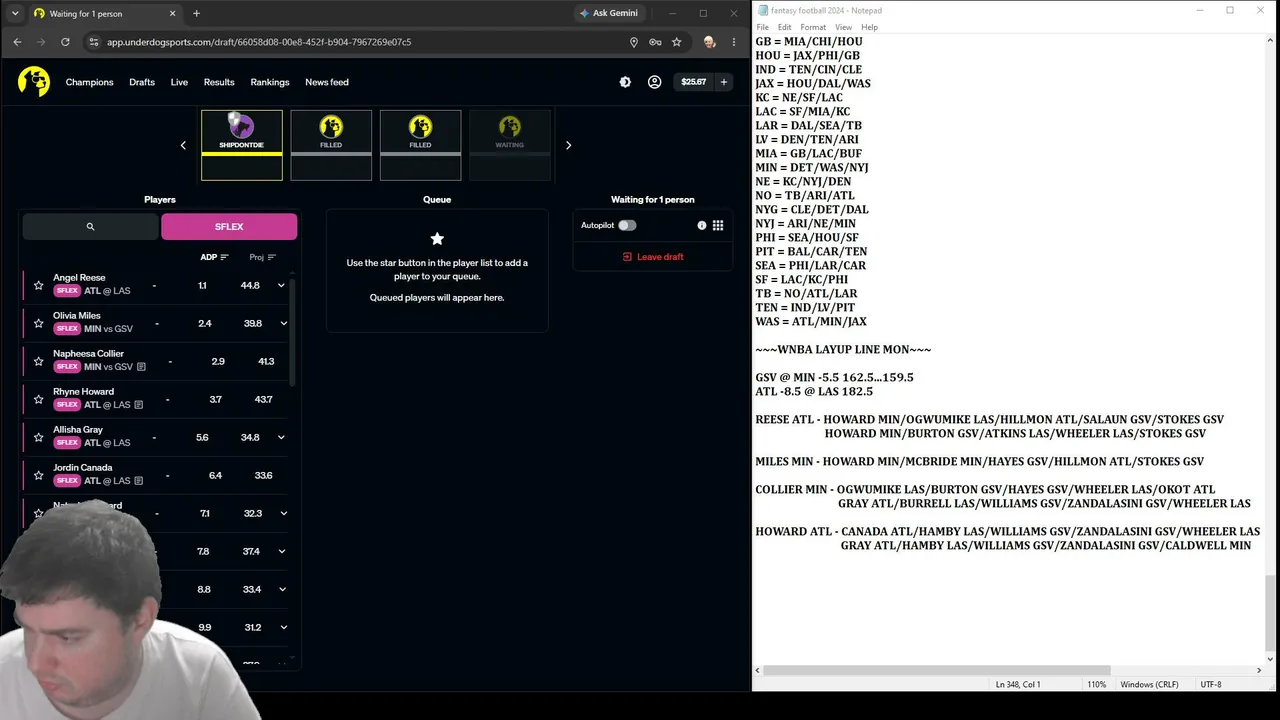Click the Chrome address bar URL
The image size is (1280, 720).
click(259, 42)
